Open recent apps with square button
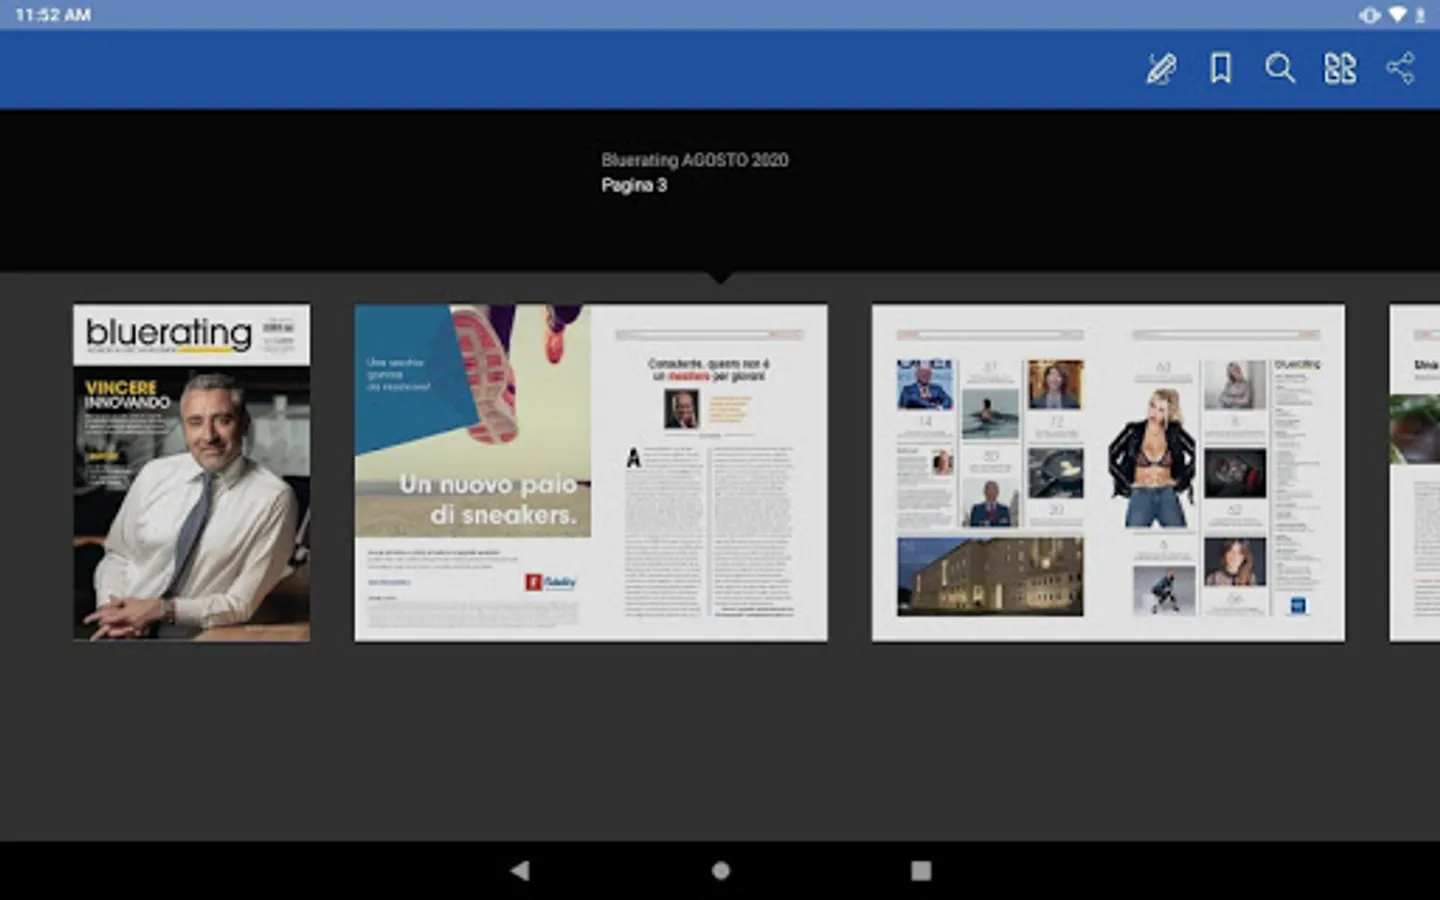This screenshot has width=1440, height=900. click(x=921, y=871)
